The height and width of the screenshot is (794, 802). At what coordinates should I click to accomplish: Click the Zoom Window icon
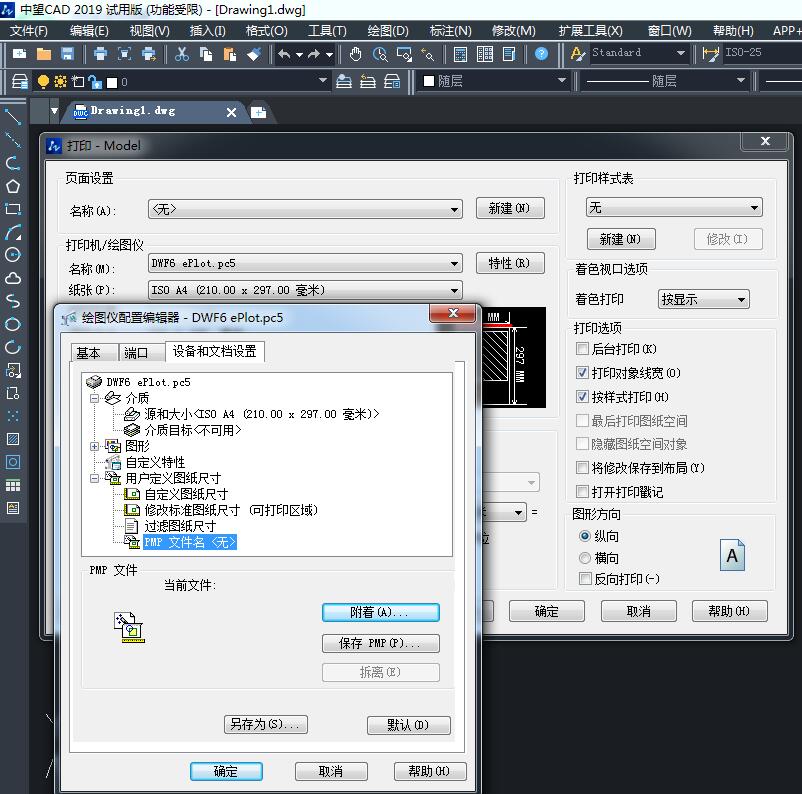(404, 53)
